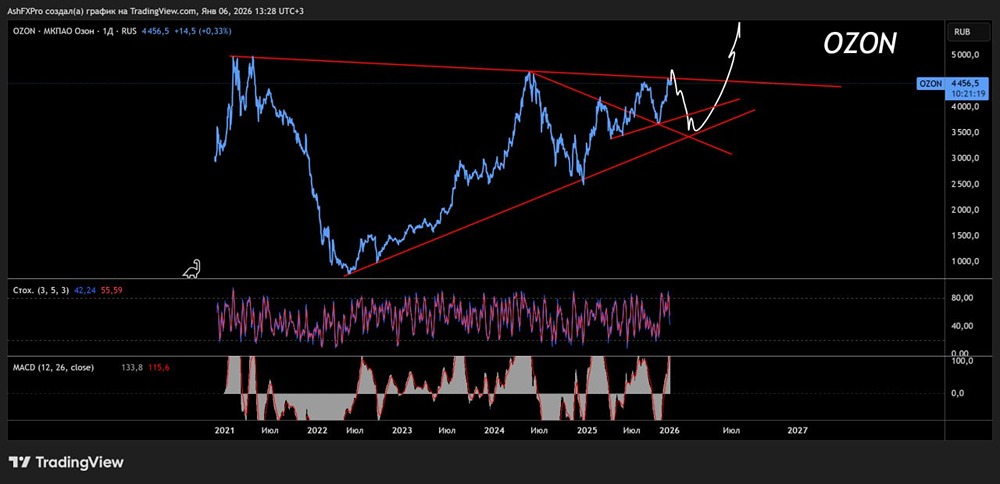Click the 1500,0 price axis label
This screenshot has height=484, width=1000.
pyautogui.click(x=965, y=236)
